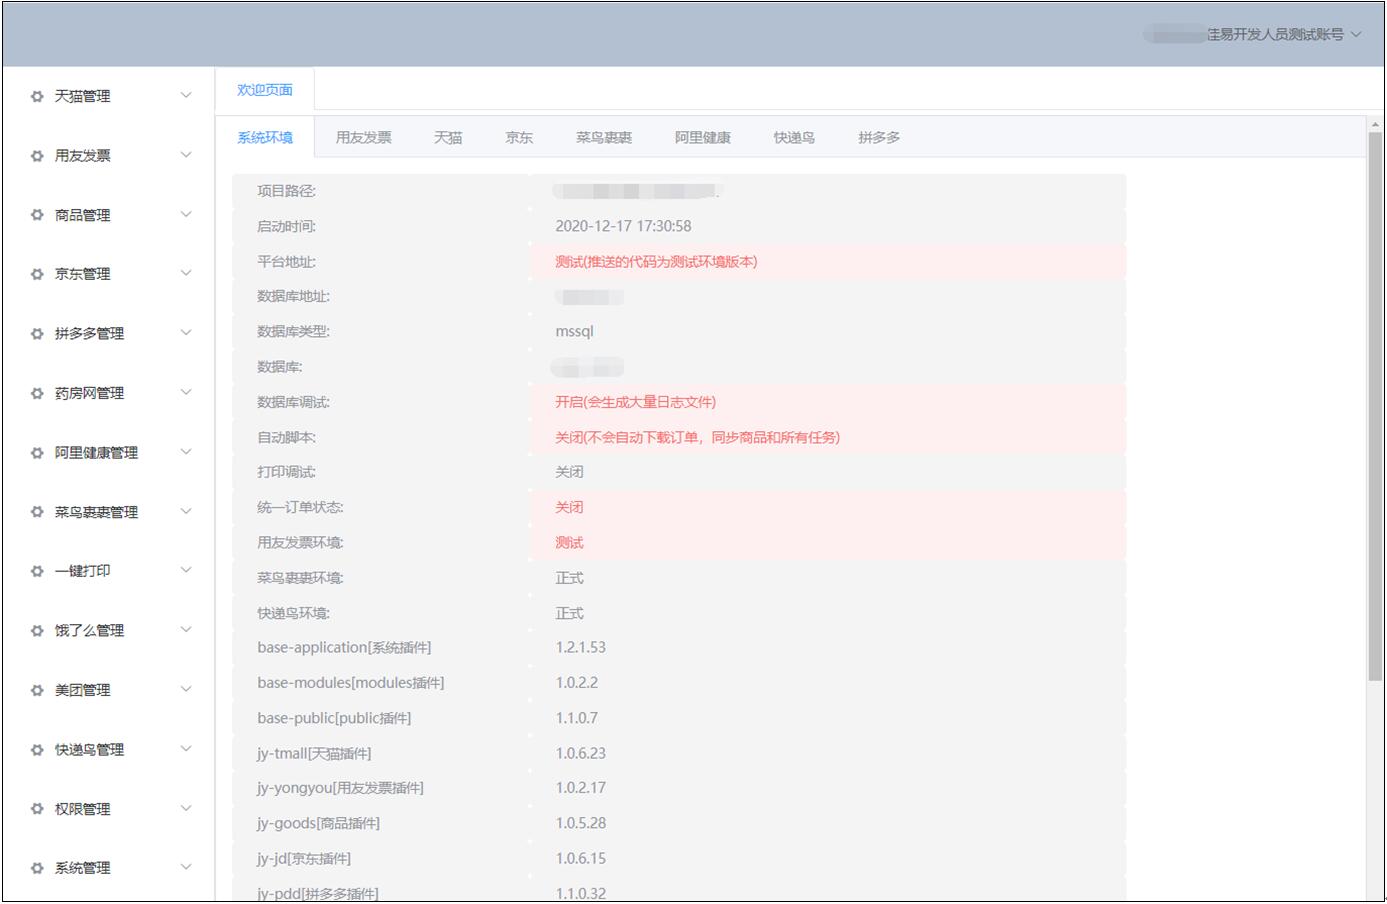The image size is (1387, 904).
Task: Select the 菜鸟裹裹 tab
Action: [603, 138]
